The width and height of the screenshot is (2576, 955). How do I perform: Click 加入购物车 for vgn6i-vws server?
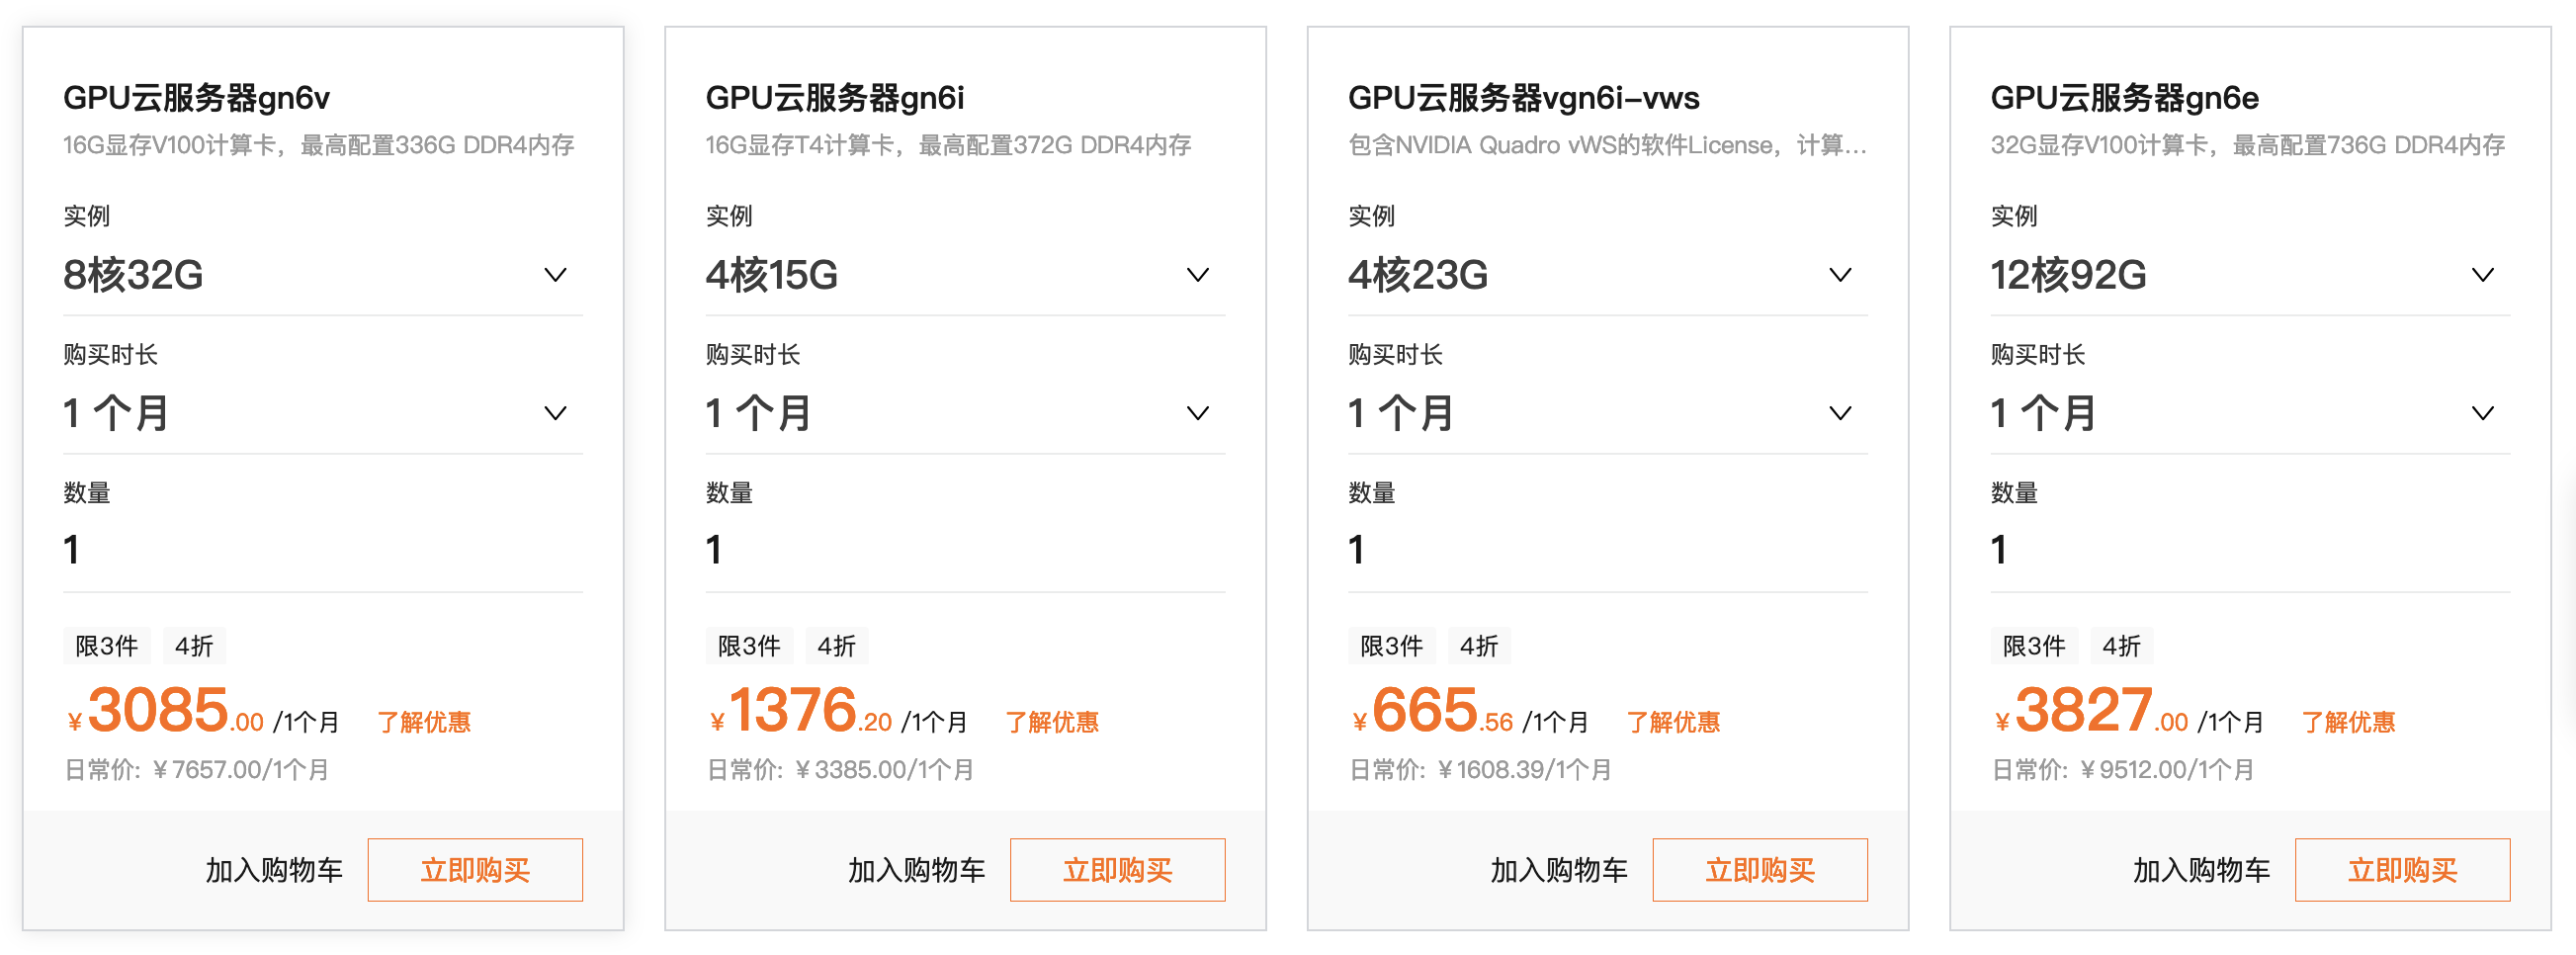[1557, 869]
